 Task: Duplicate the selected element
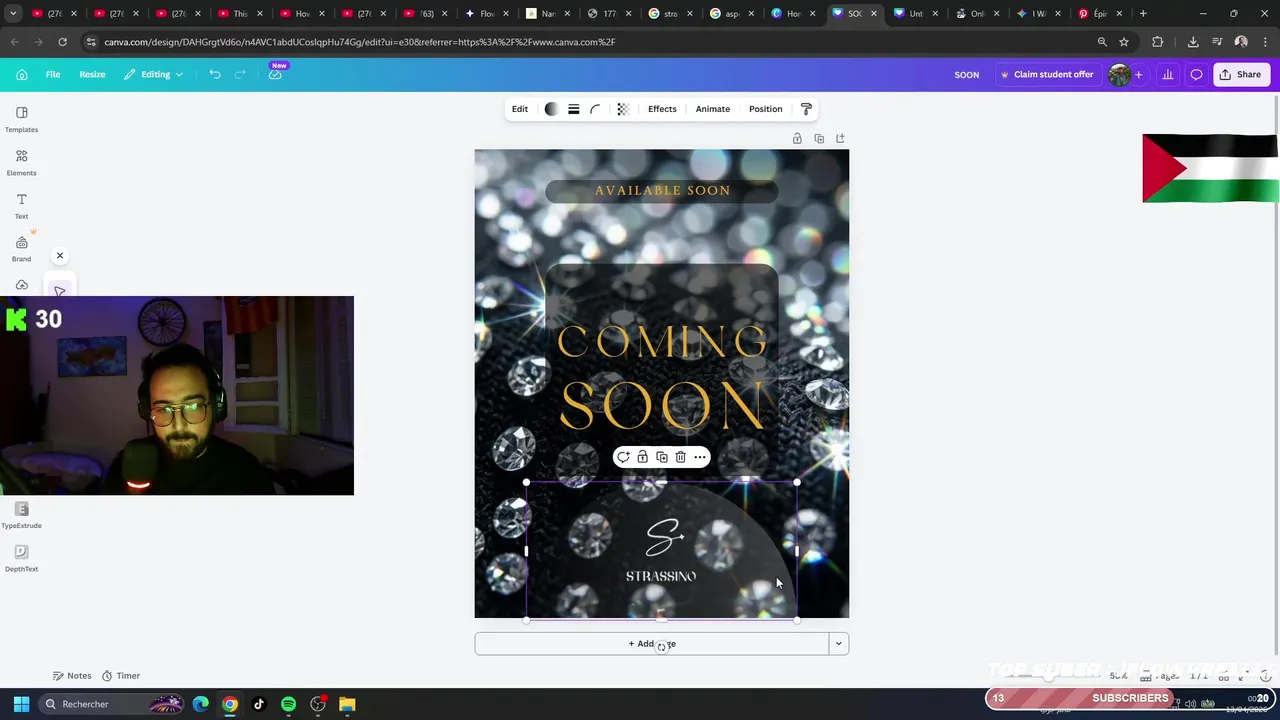(x=661, y=457)
